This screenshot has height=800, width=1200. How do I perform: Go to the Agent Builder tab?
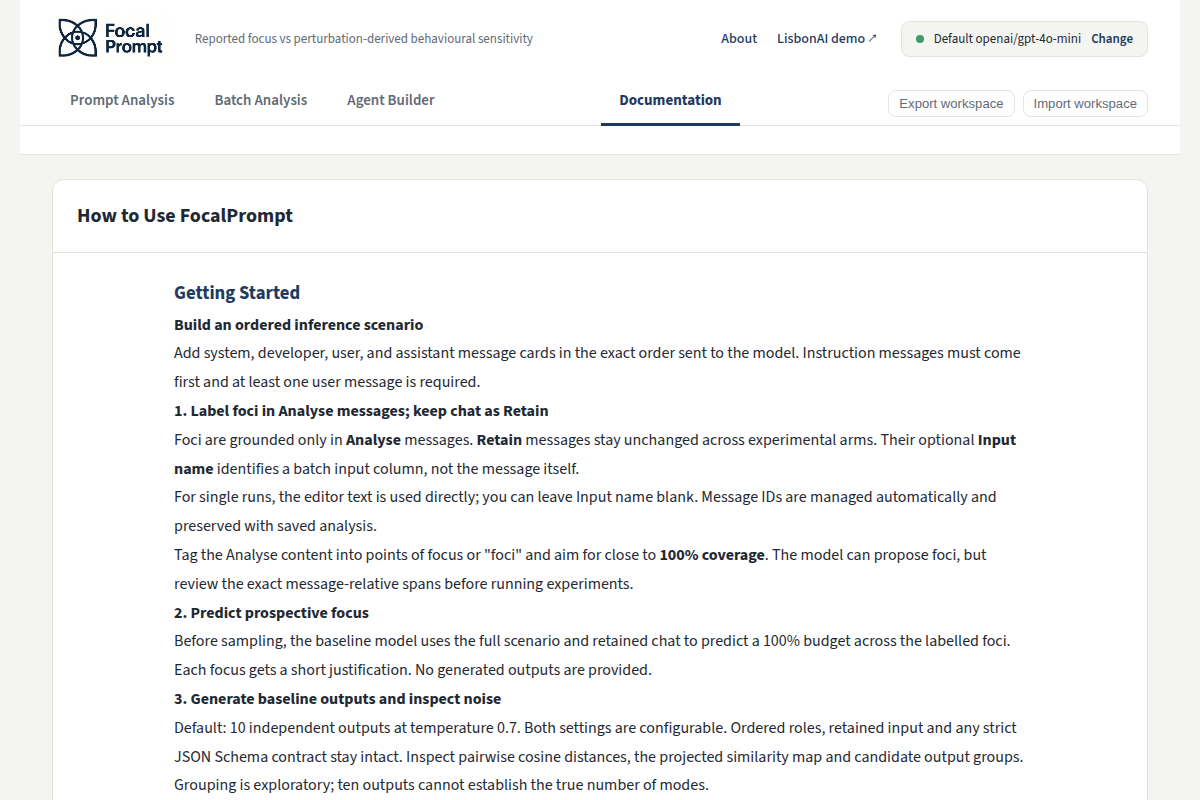(391, 100)
